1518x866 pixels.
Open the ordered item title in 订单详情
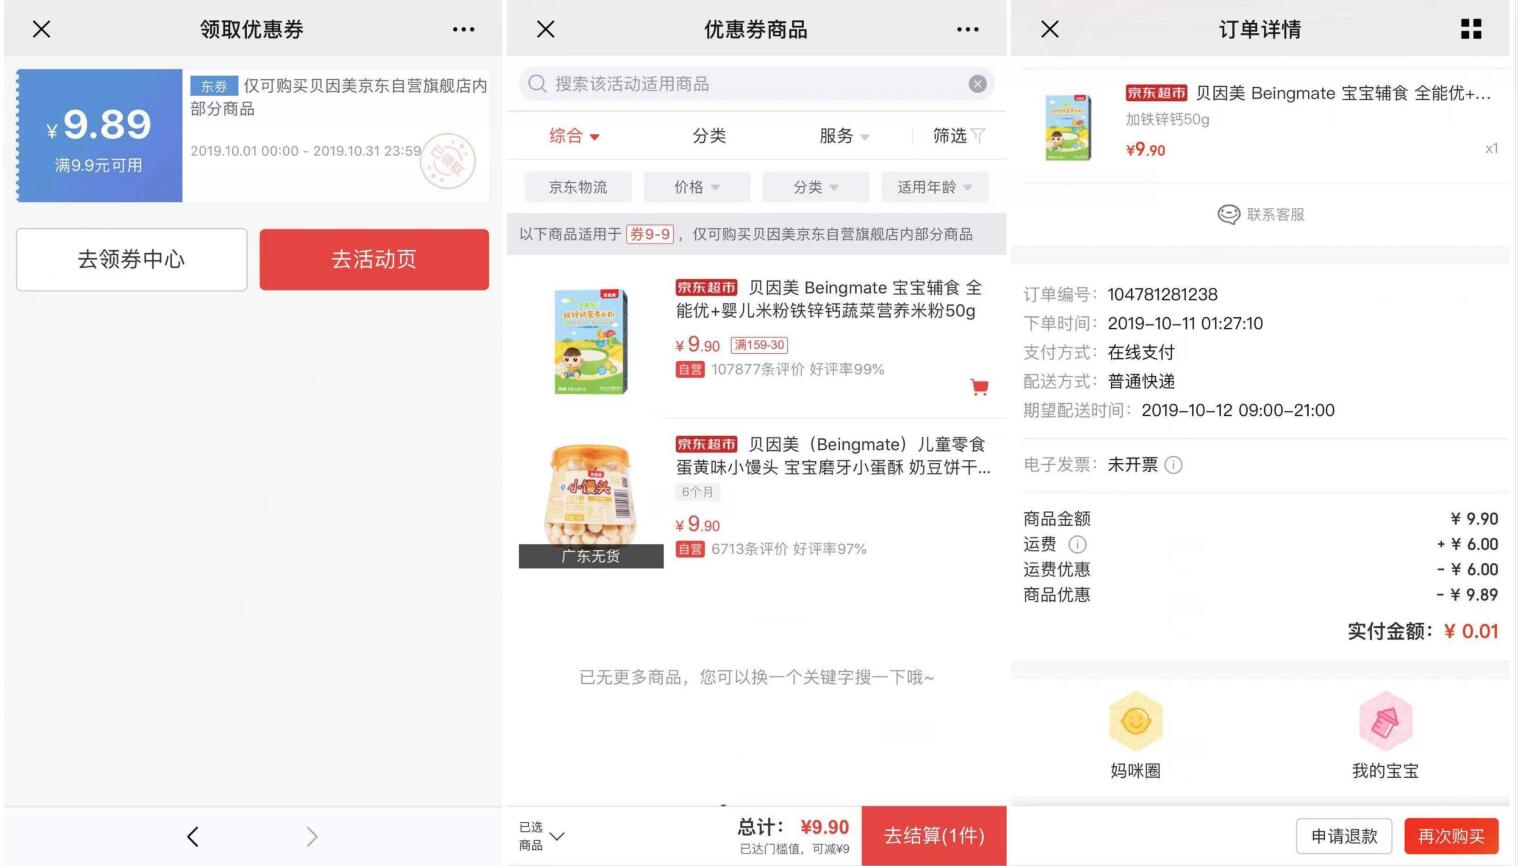(x=1308, y=93)
